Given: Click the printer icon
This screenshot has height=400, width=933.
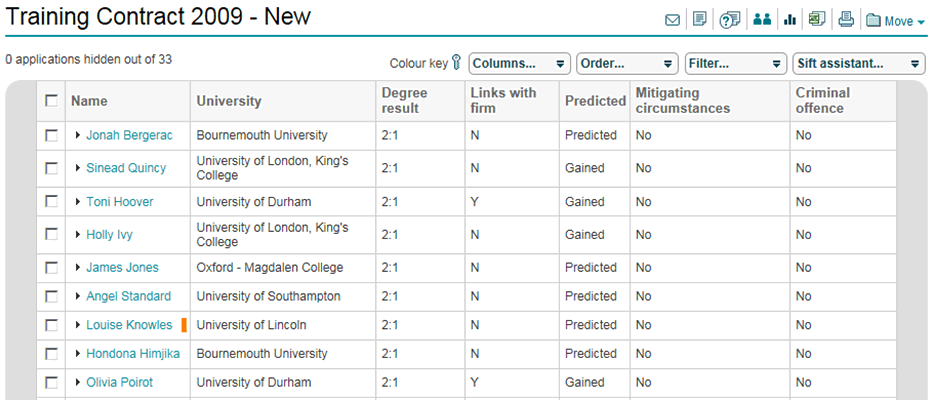Looking at the screenshot, I should [846, 20].
